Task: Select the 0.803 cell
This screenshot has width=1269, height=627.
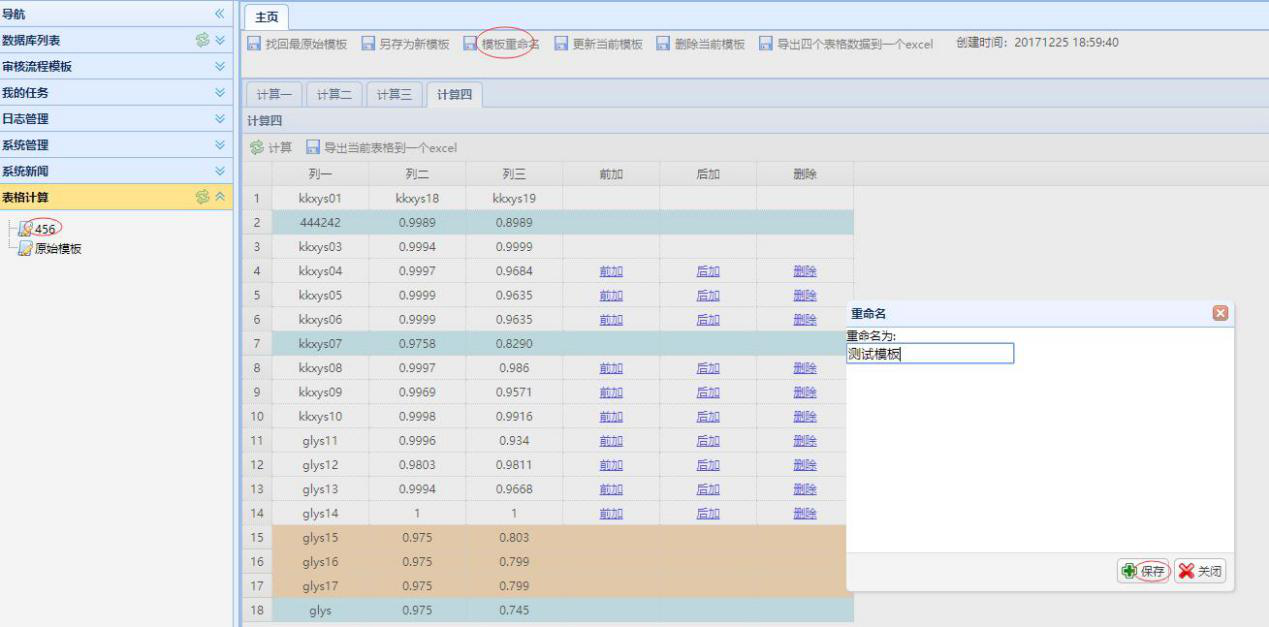Action: coord(514,537)
